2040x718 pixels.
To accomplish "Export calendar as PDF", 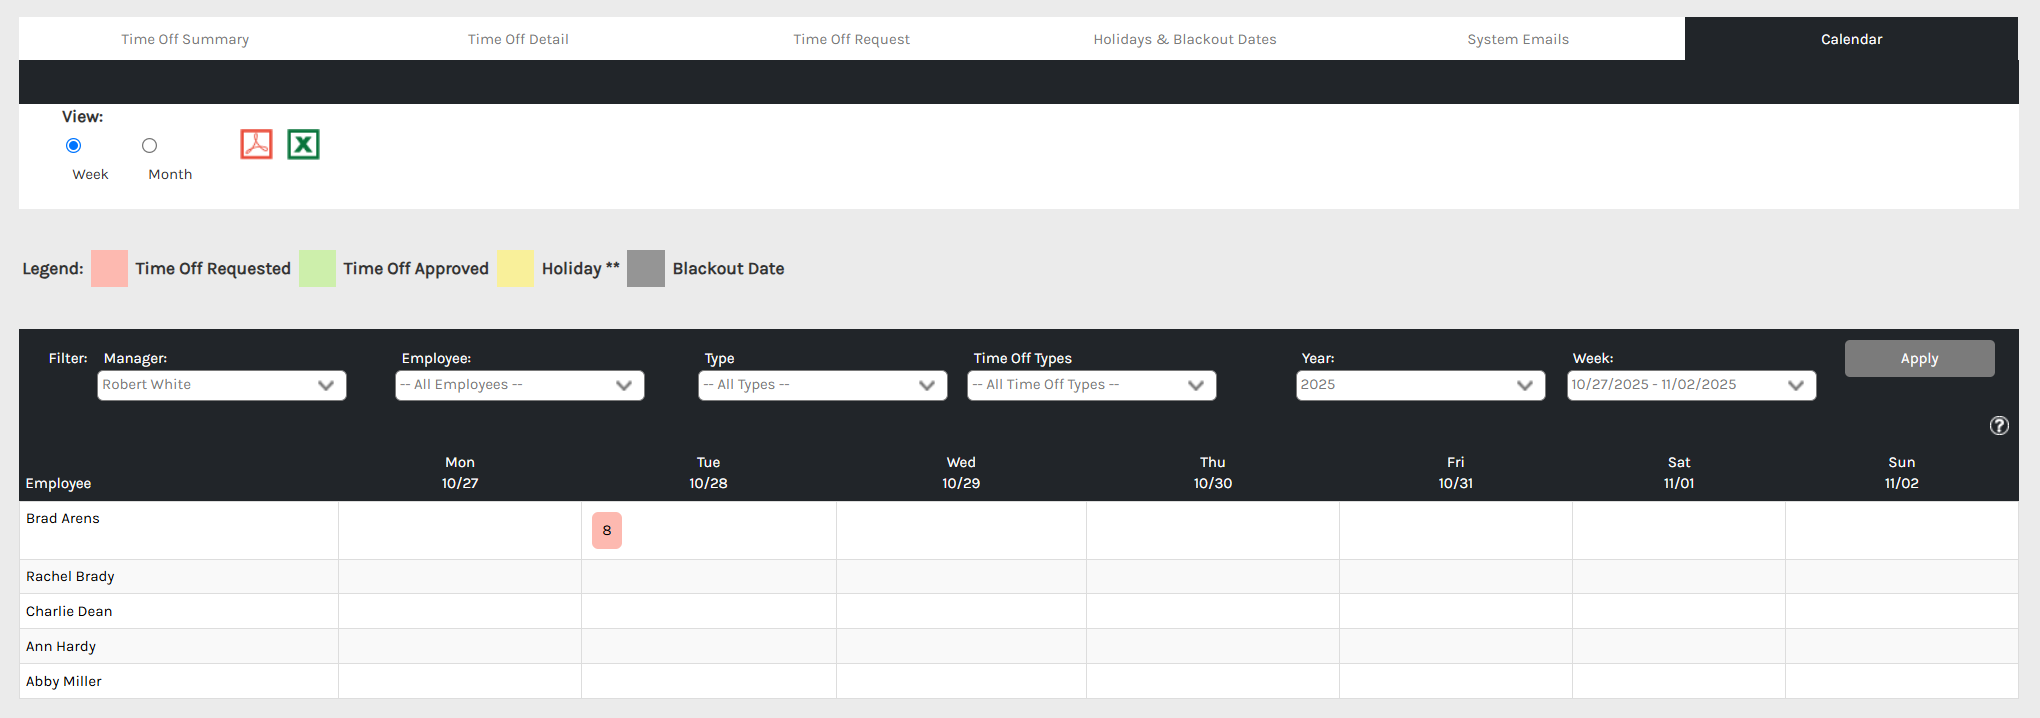I will click(256, 145).
